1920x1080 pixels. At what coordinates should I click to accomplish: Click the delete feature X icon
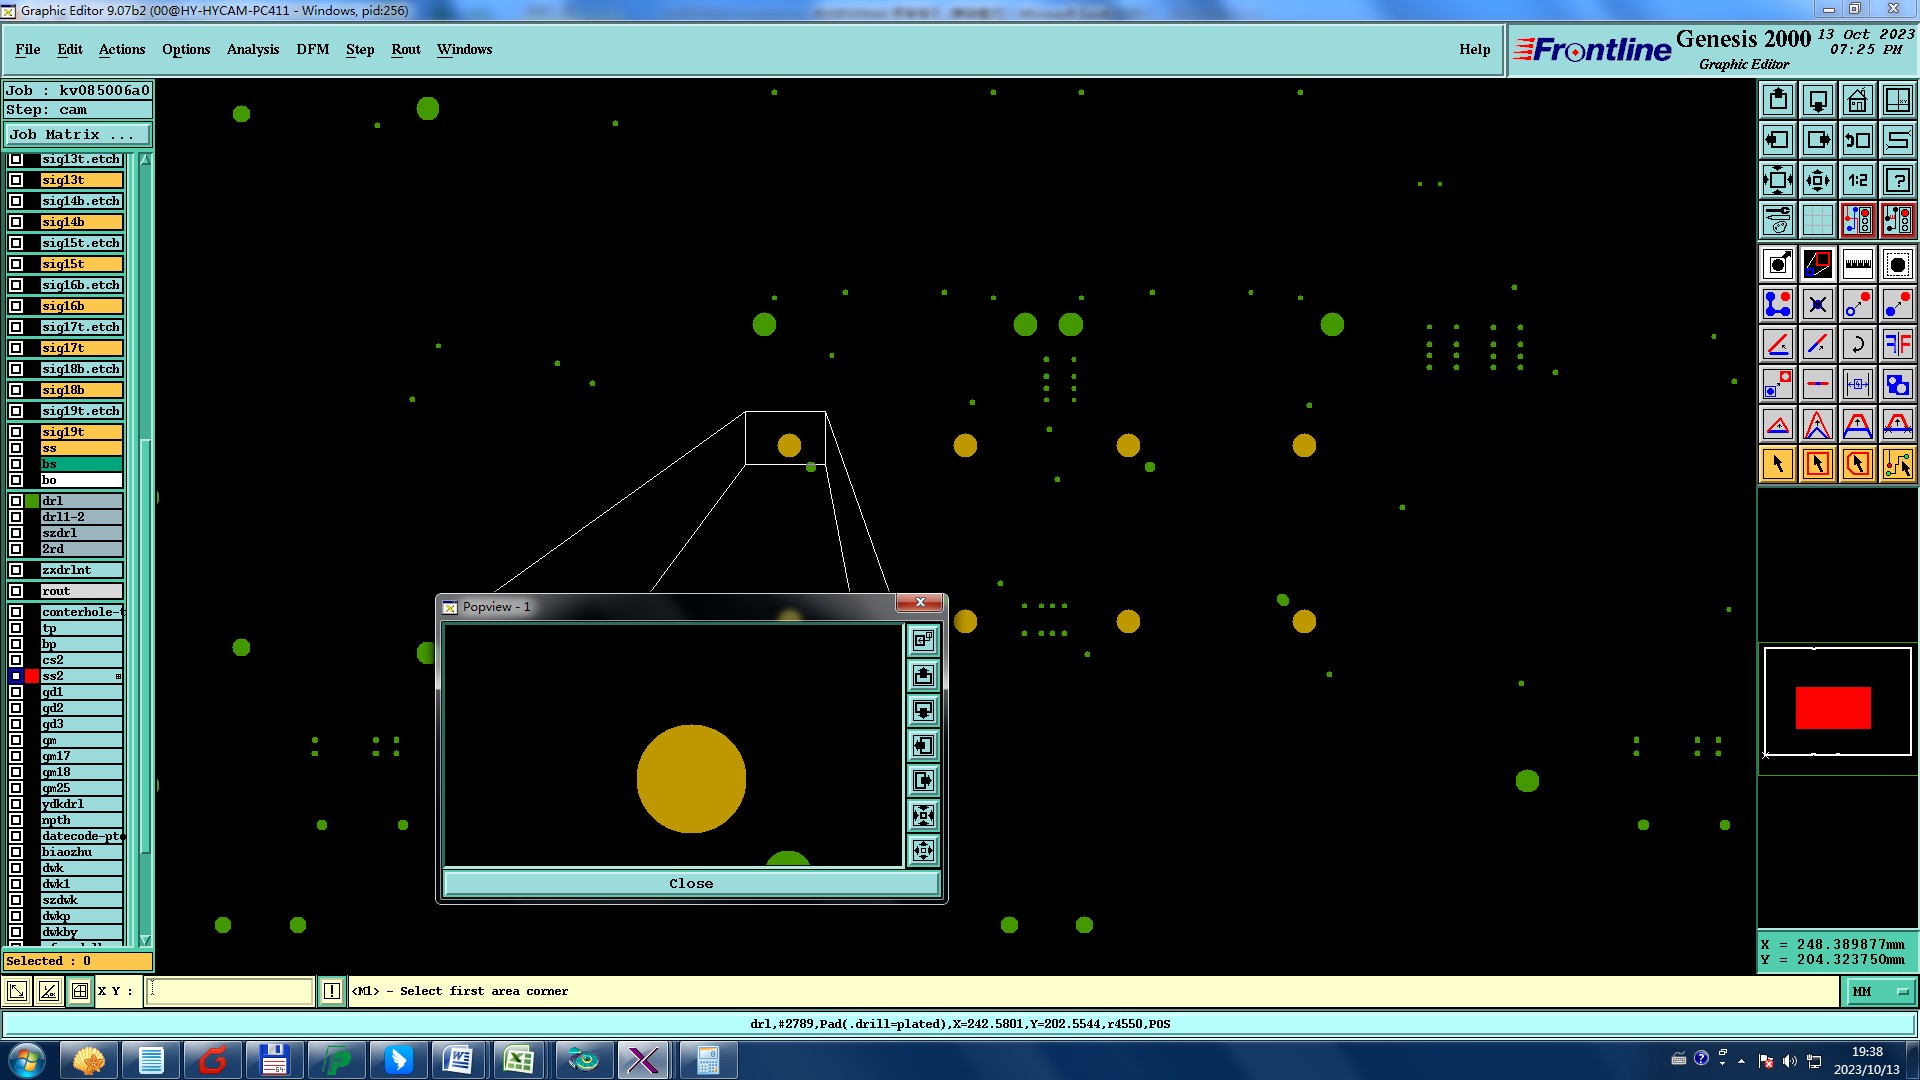1818,304
